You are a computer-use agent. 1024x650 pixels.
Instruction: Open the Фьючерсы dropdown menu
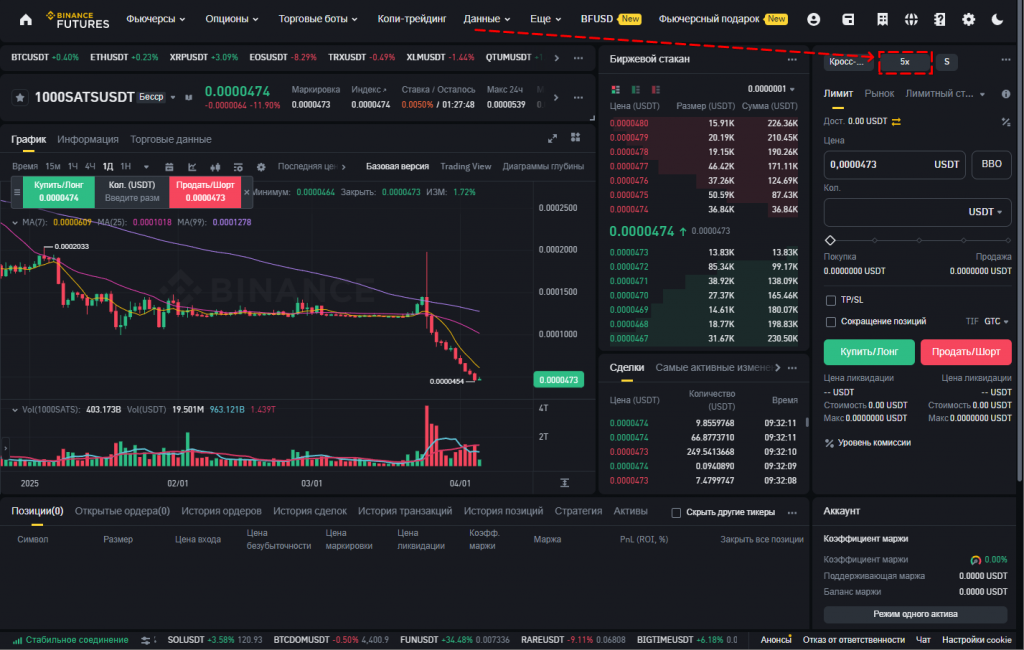[x=155, y=19]
